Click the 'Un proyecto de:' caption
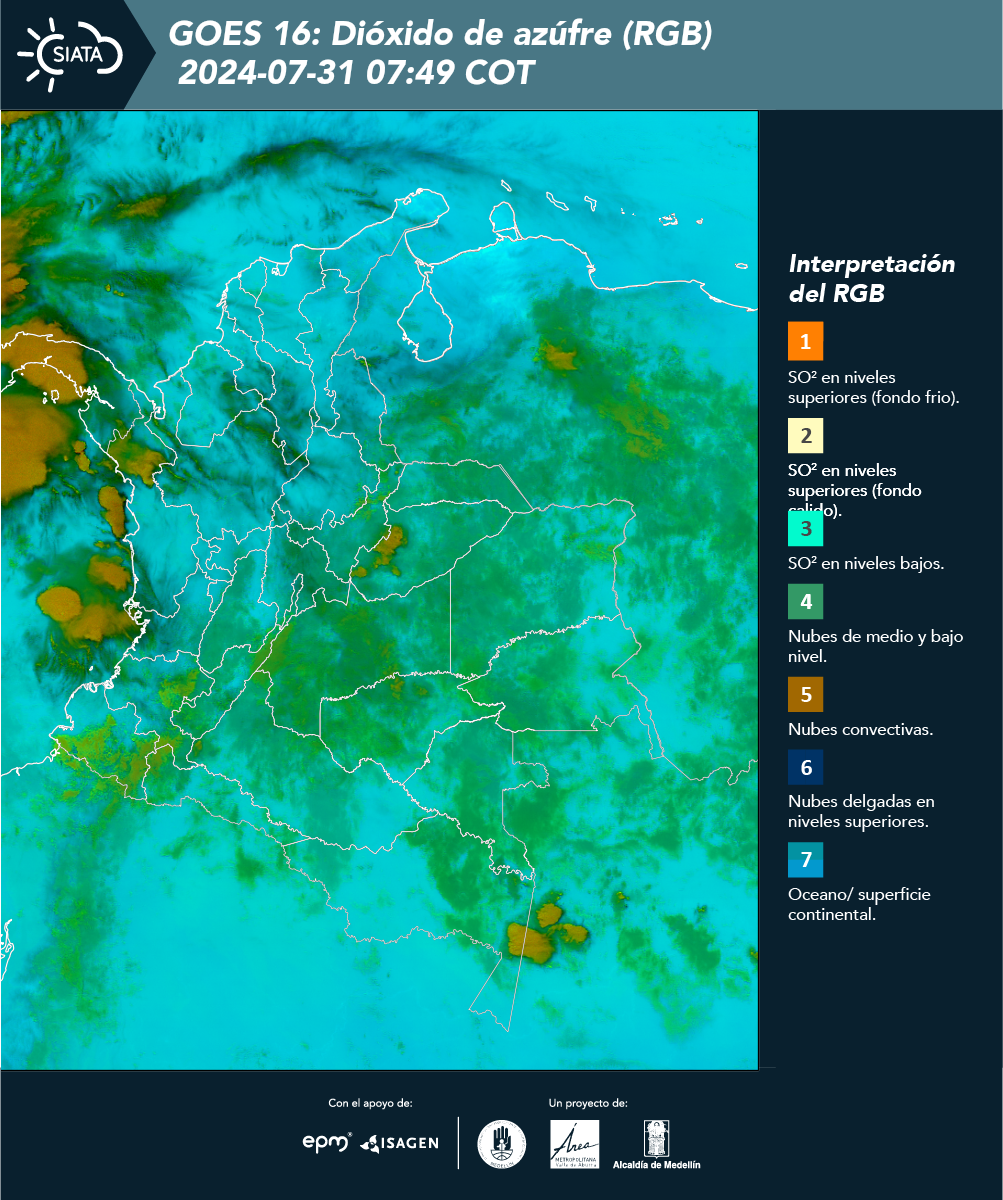The image size is (1003, 1200). (x=588, y=1103)
